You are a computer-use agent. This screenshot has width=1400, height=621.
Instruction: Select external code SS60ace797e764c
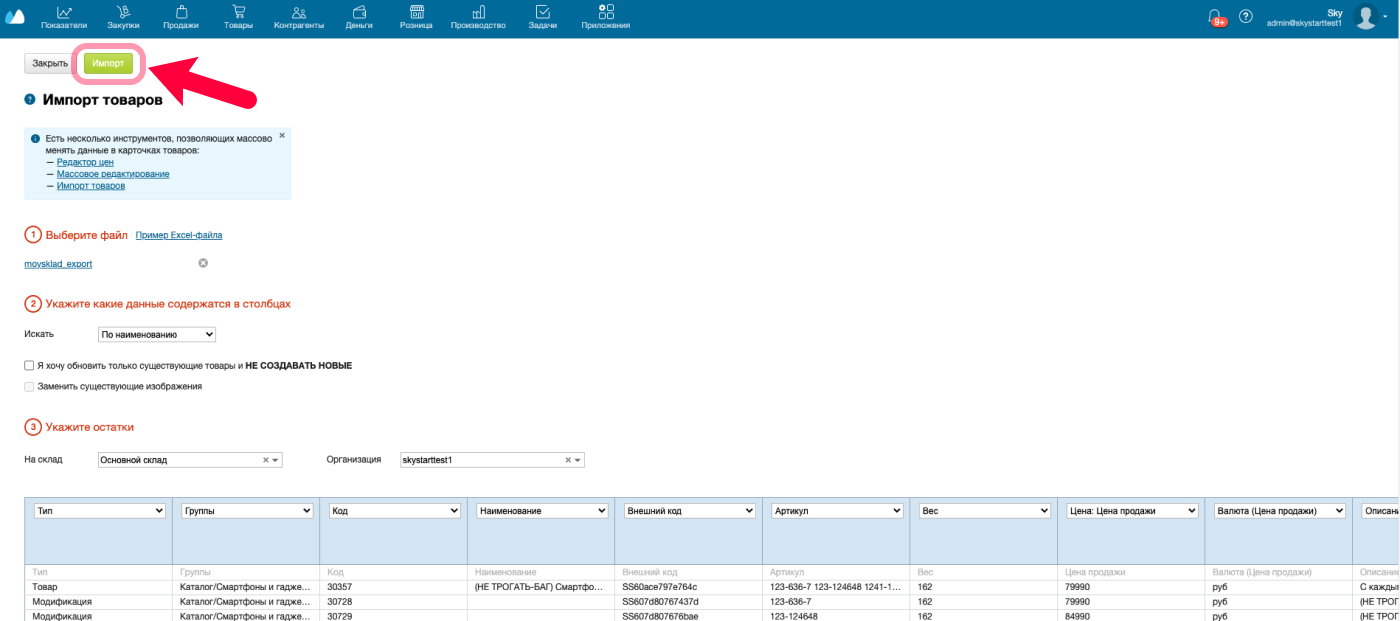pos(688,587)
